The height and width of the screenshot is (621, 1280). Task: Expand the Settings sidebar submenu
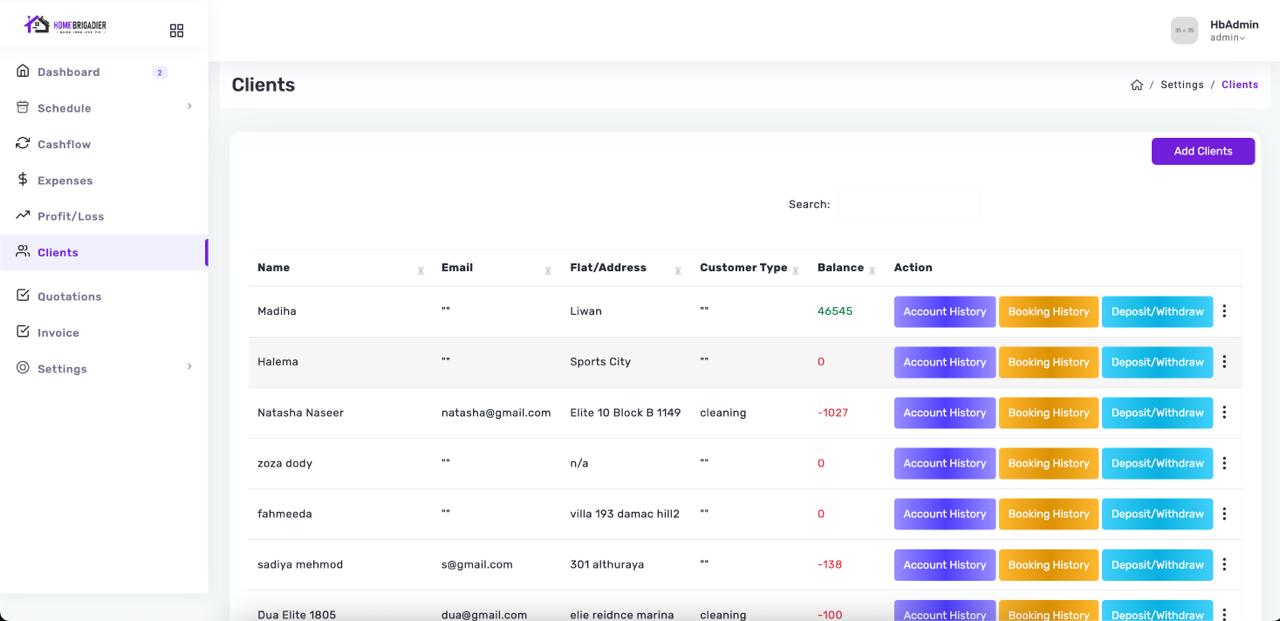[189, 368]
